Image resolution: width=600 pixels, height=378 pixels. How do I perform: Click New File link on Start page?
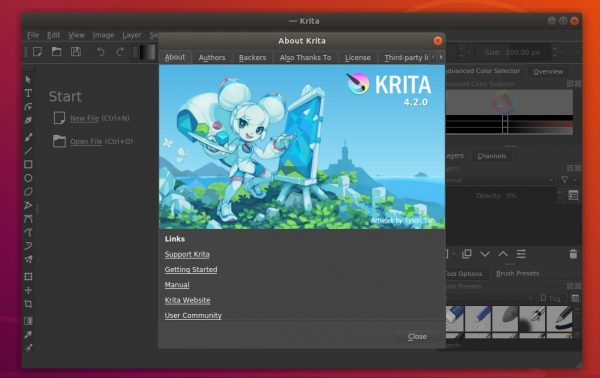(85, 118)
